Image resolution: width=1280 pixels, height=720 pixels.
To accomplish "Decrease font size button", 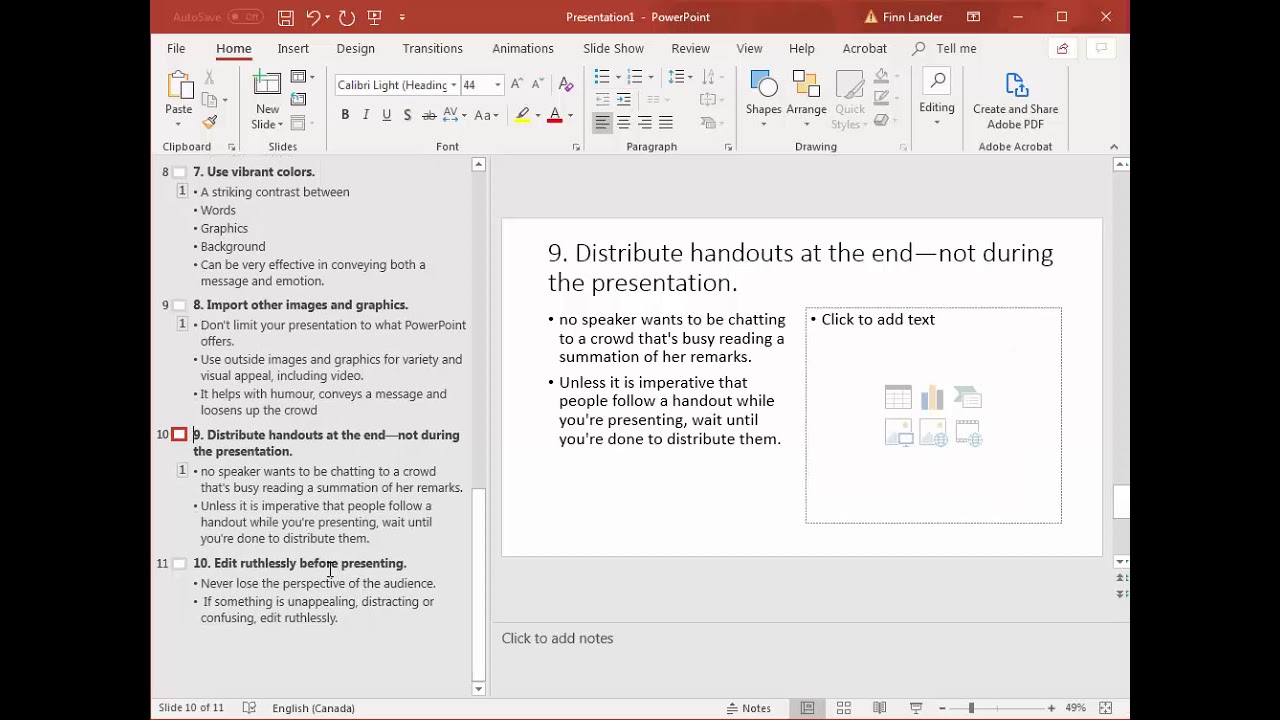I will pos(538,84).
